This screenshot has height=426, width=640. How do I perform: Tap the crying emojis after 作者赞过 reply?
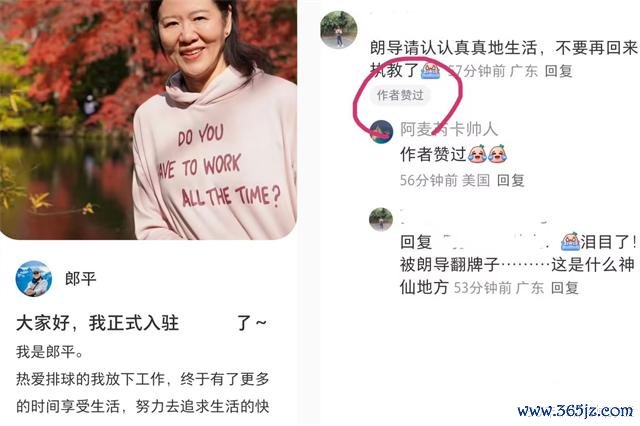(486, 154)
